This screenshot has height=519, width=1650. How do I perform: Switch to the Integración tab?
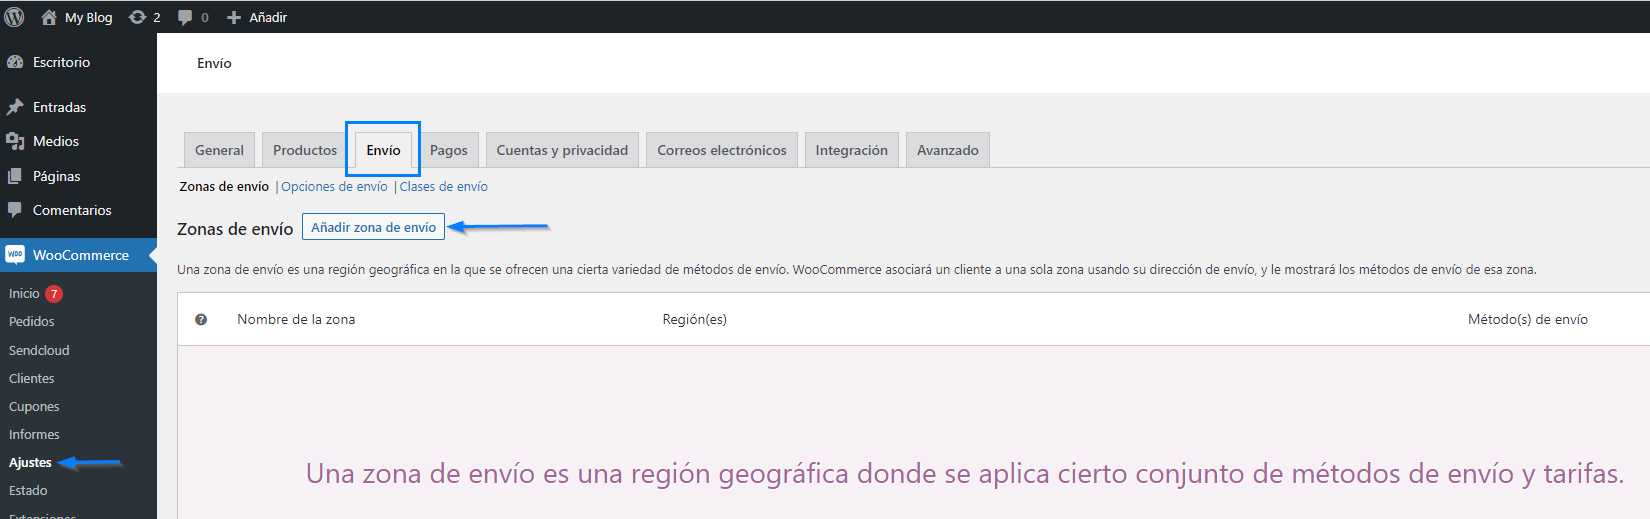pyautogui.click(x=852, y=150)
